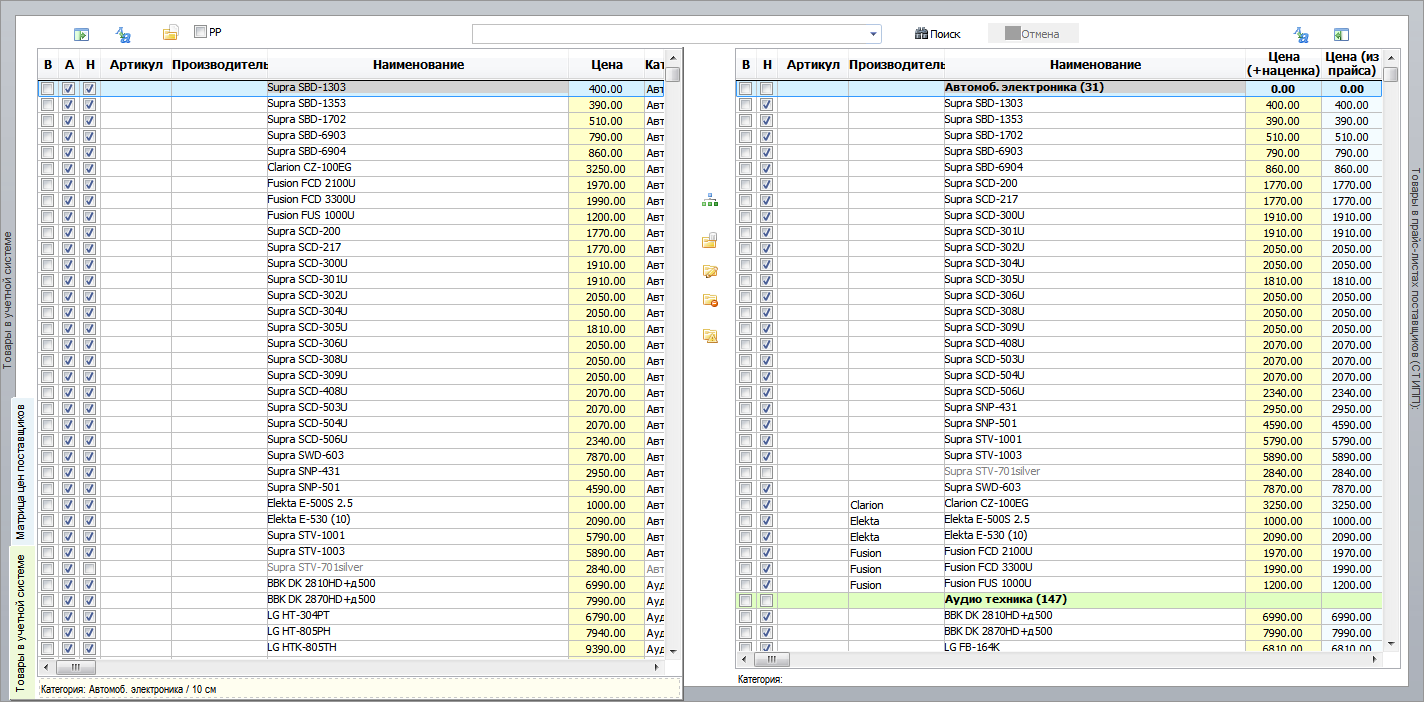Screen dimensions: 1424x702
Task: Toggle the РР checkbox
Action: 200,32
